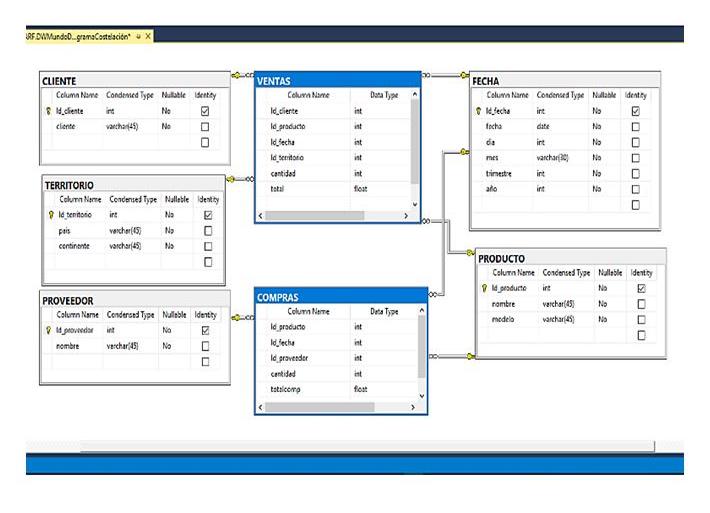Image resolution: width=710 pixels, height=513 pixels.
Task: Click Identity header in PRODUCTO
Action: click(641, 272)
